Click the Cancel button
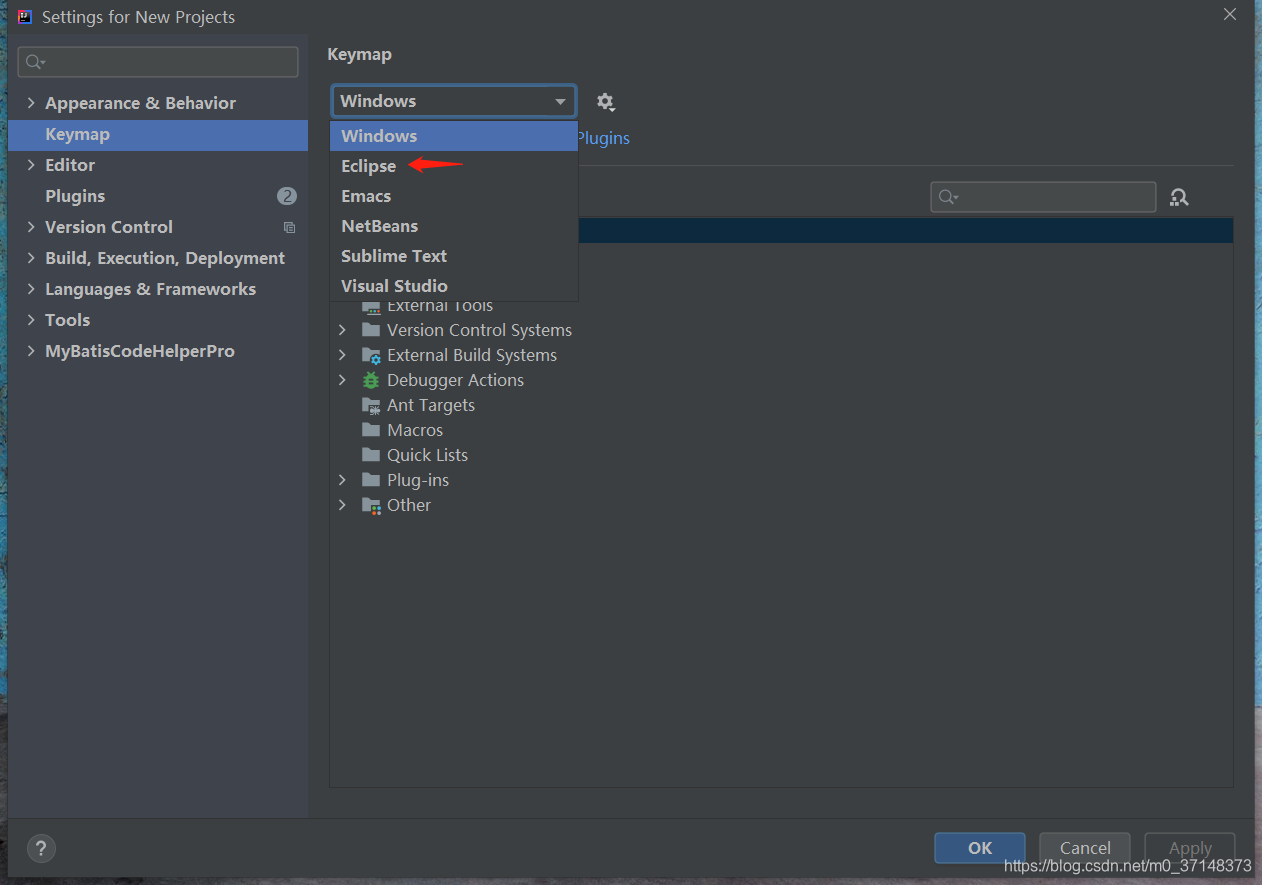Screen dimensions: 1262x885 [1085, 848]
